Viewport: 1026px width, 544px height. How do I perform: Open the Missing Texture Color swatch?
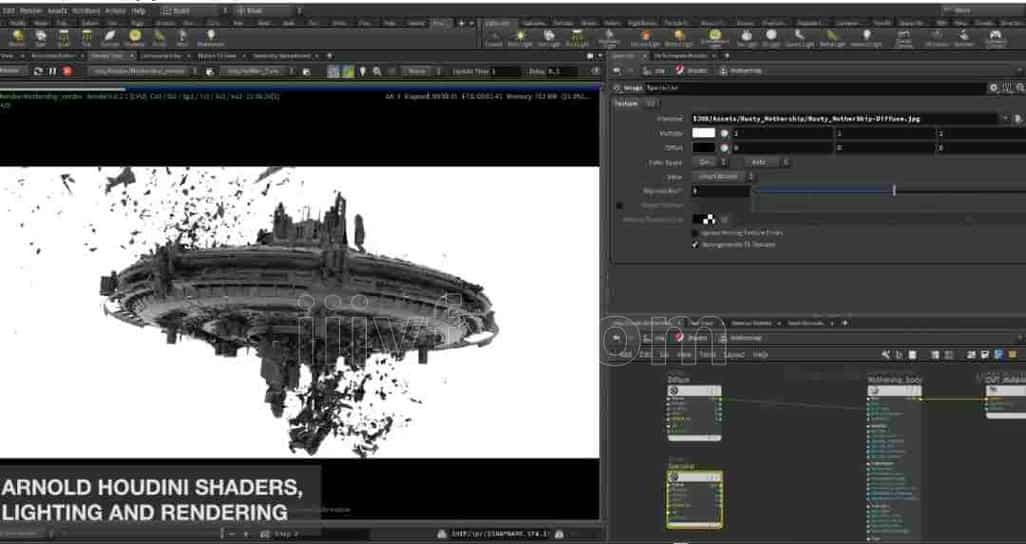coord(704,220)
